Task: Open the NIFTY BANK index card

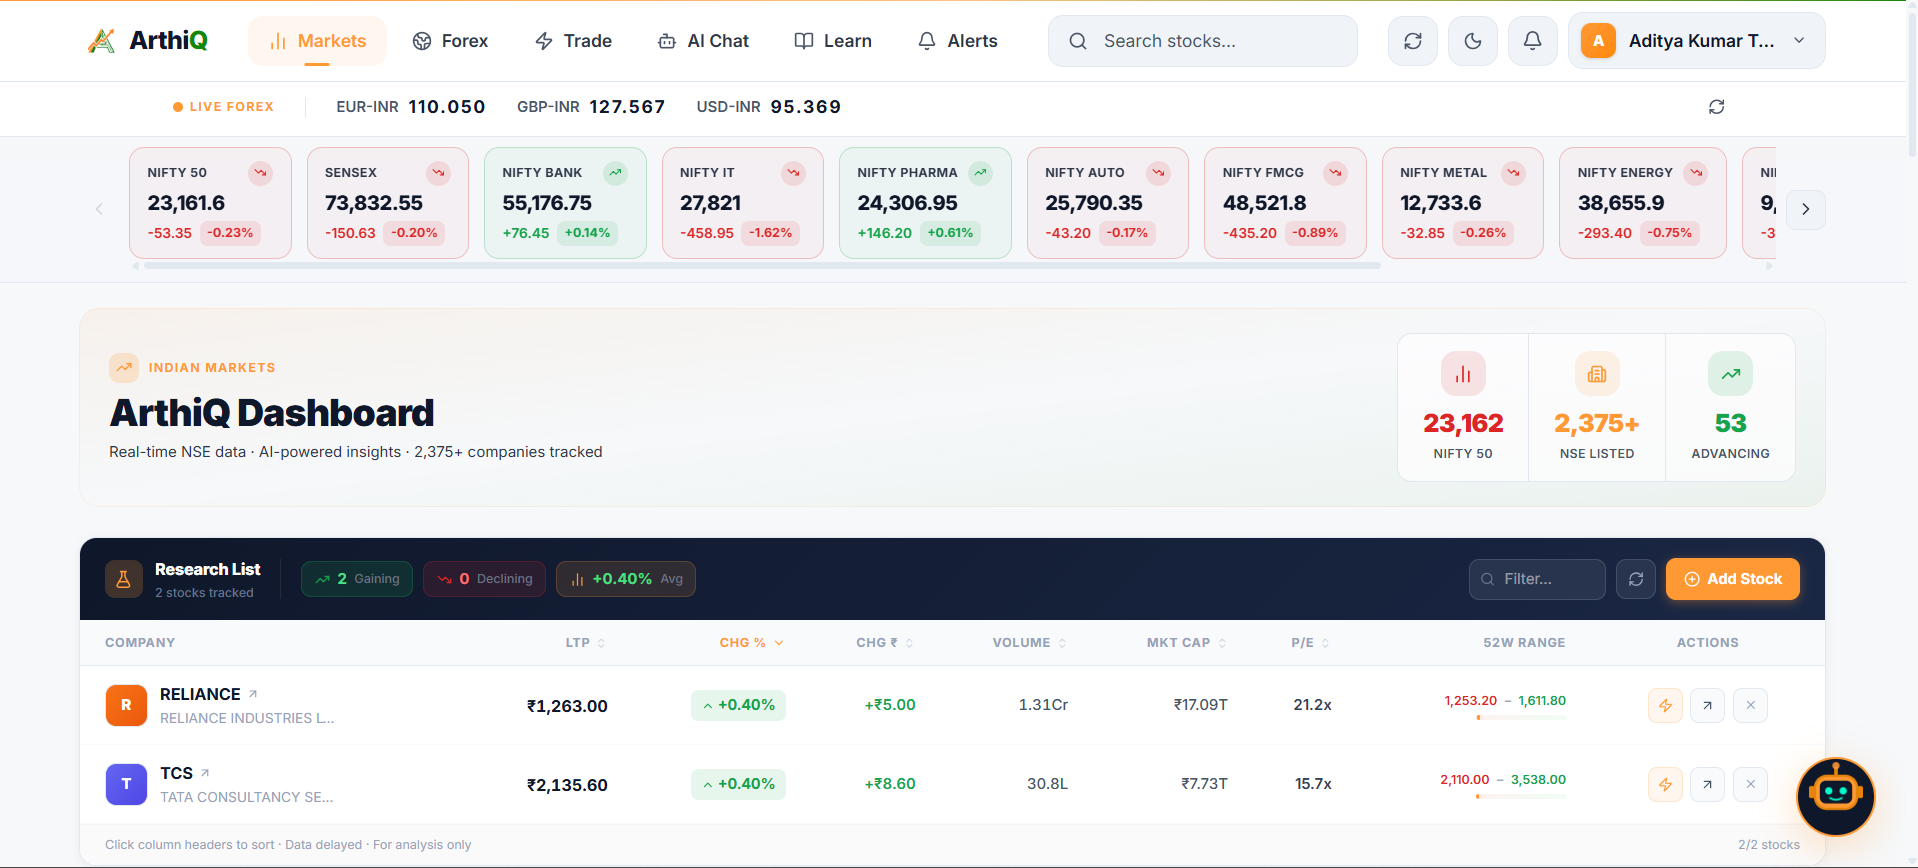Action: coord(565,203)
